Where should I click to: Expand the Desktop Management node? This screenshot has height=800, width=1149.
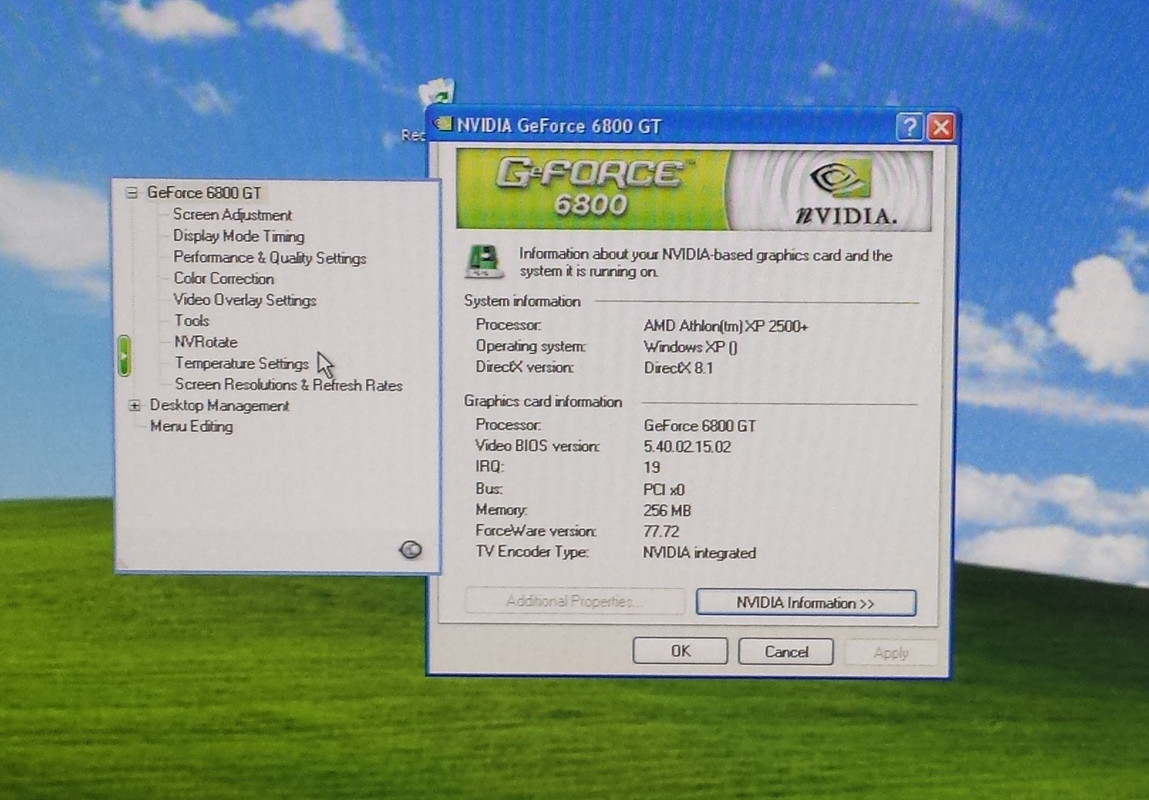point(135,405)
